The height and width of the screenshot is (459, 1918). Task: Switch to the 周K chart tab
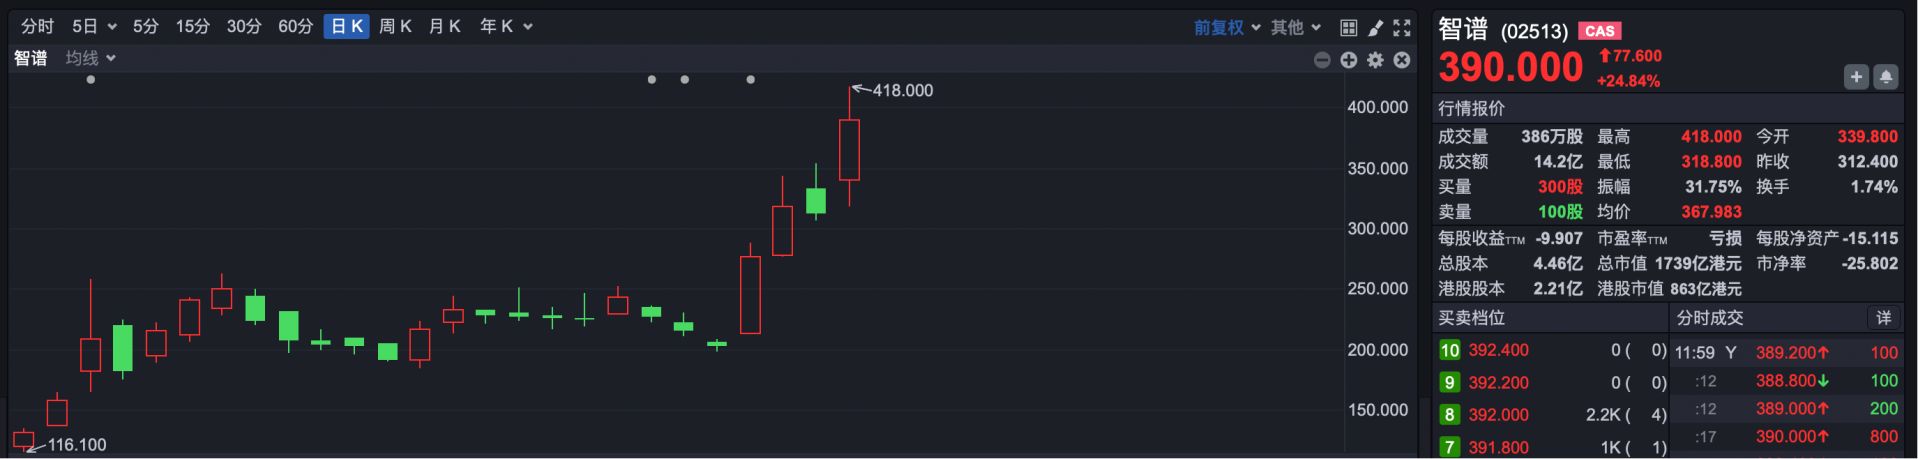tap(395, 26)
